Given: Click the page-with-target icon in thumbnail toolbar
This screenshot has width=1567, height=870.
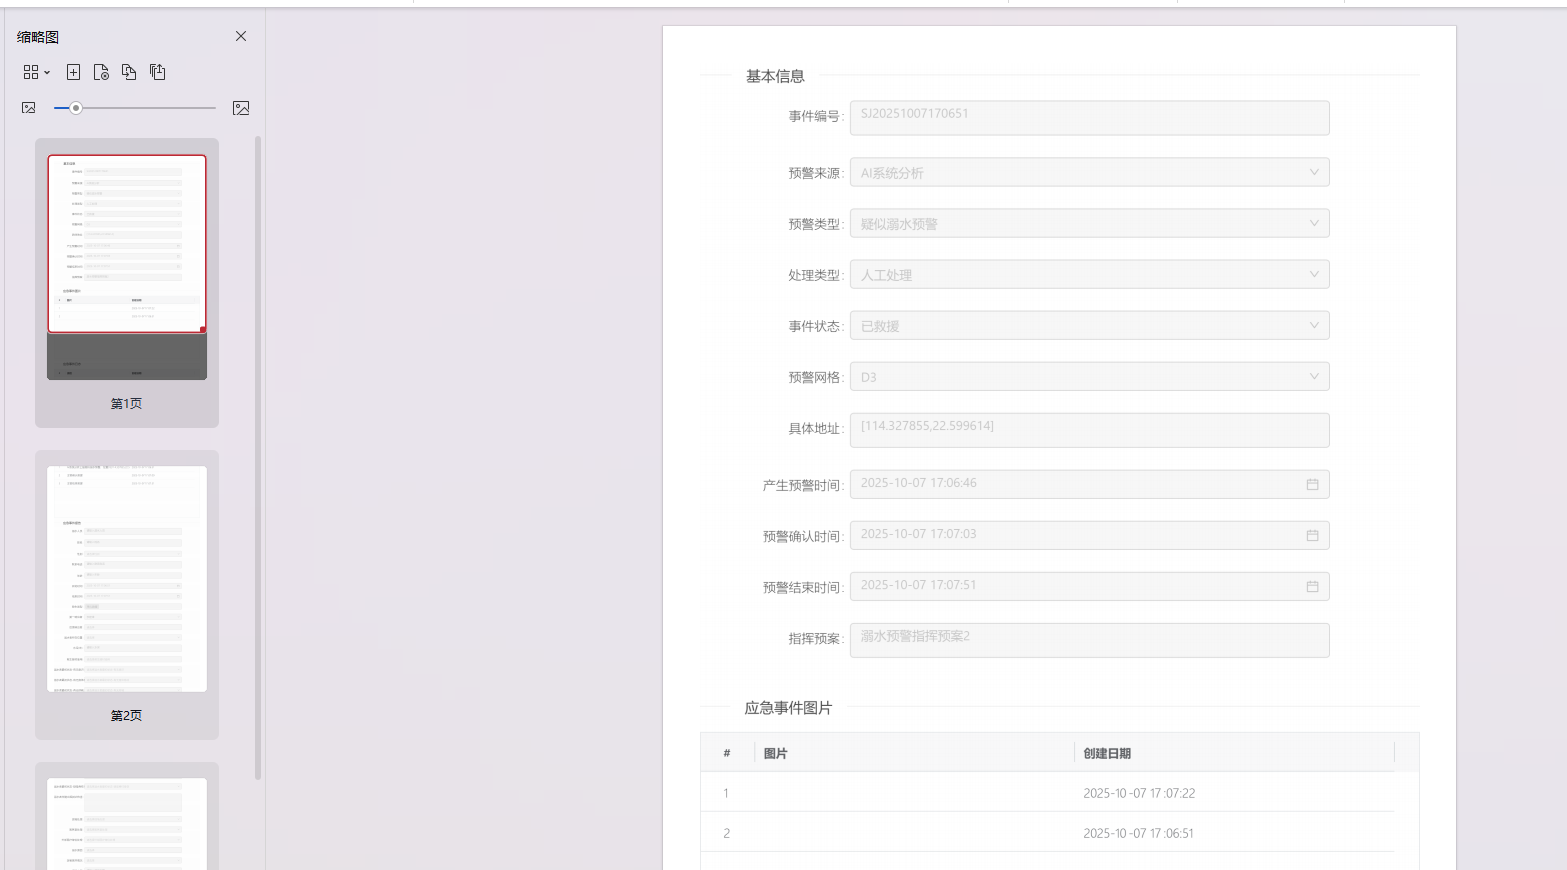Looking at the screenshot, I should 101,72.
